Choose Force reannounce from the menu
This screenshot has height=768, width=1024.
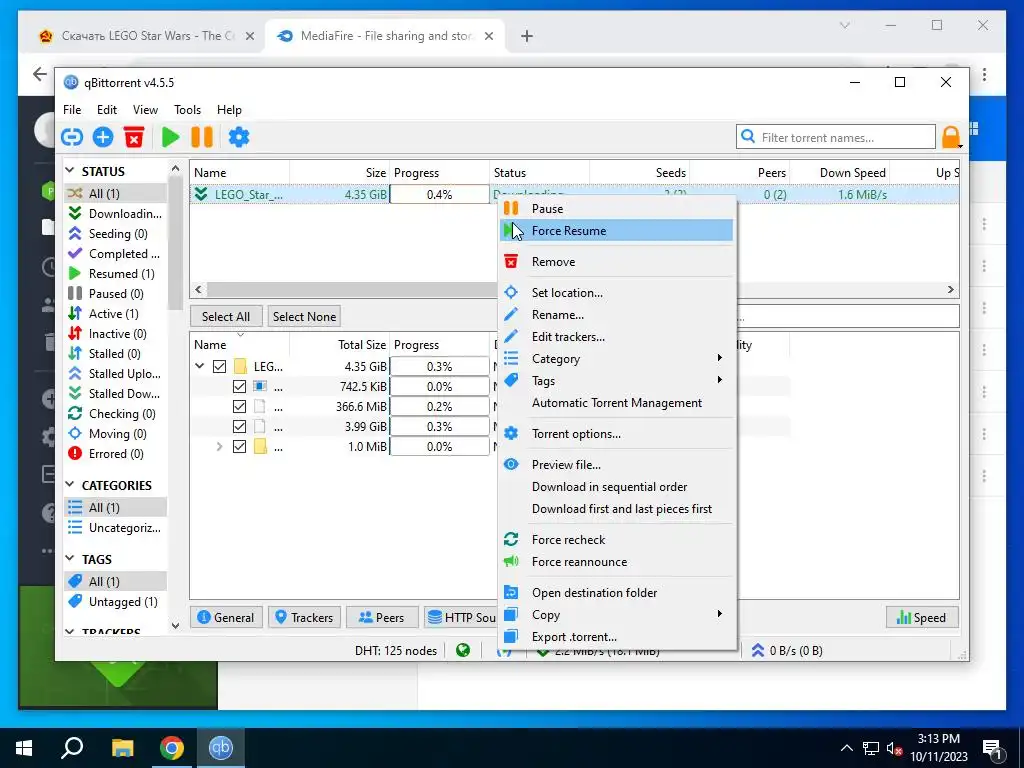click(x=616, y=562)
